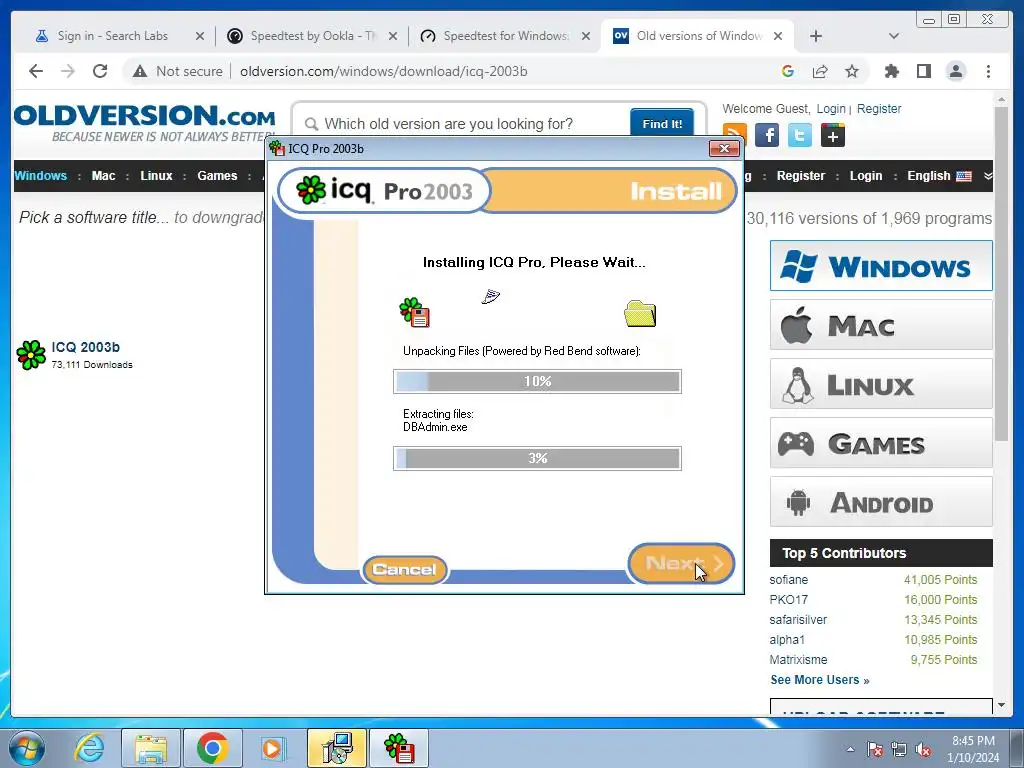Open contributor Matrixisme

798,660
